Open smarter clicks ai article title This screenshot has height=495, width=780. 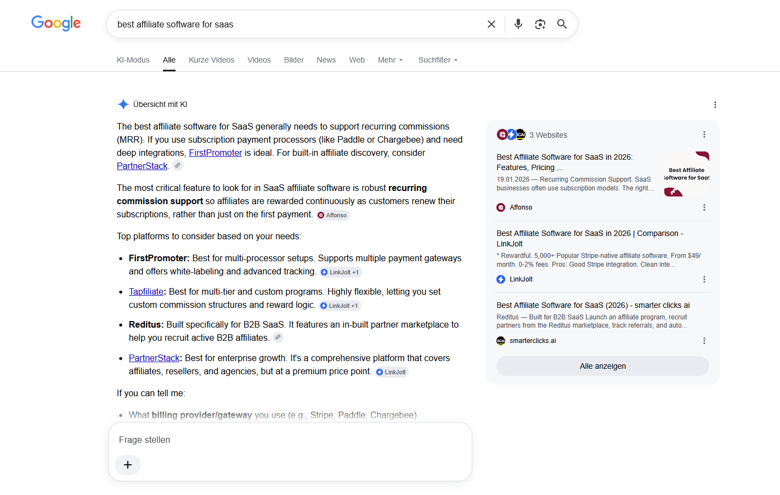click(x=593, y=305)
